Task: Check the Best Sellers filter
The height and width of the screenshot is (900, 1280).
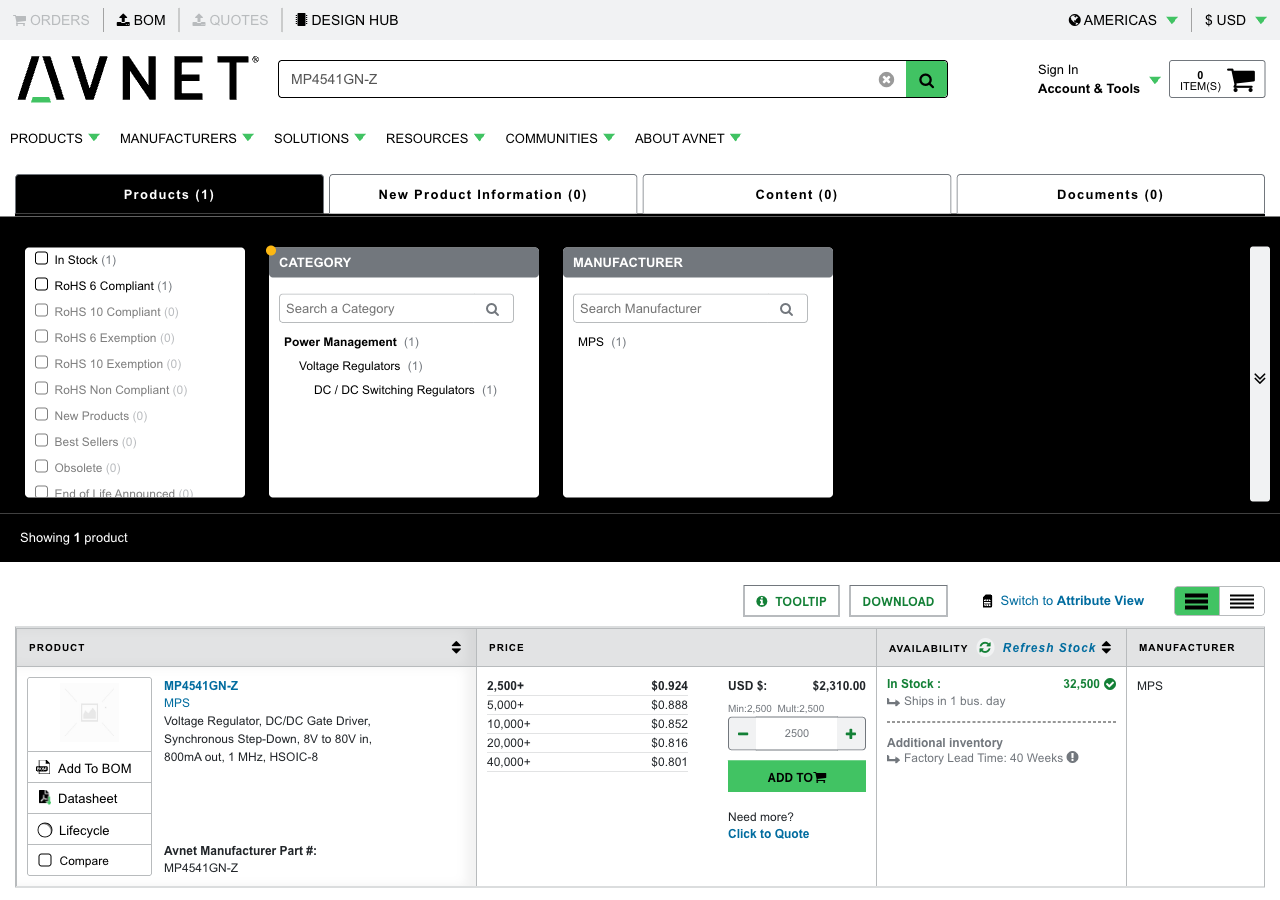Action: 41,440
